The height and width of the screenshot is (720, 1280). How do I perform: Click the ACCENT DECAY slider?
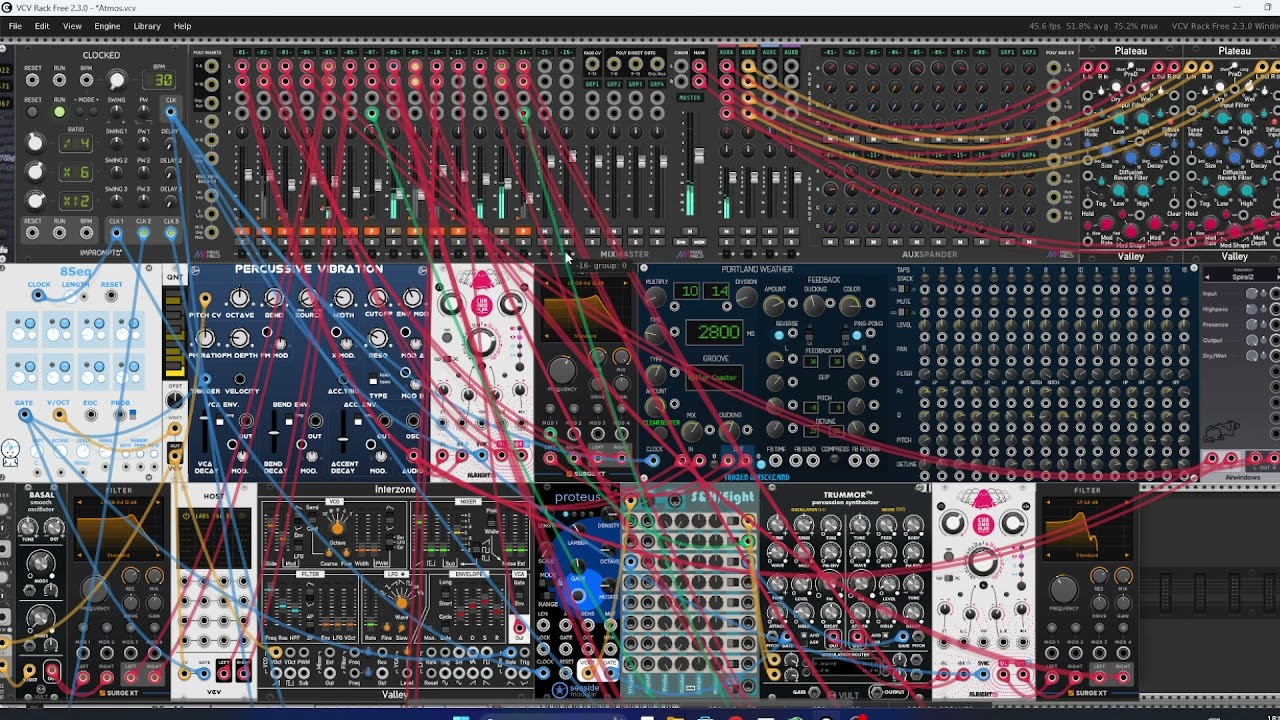pos(343,431)
